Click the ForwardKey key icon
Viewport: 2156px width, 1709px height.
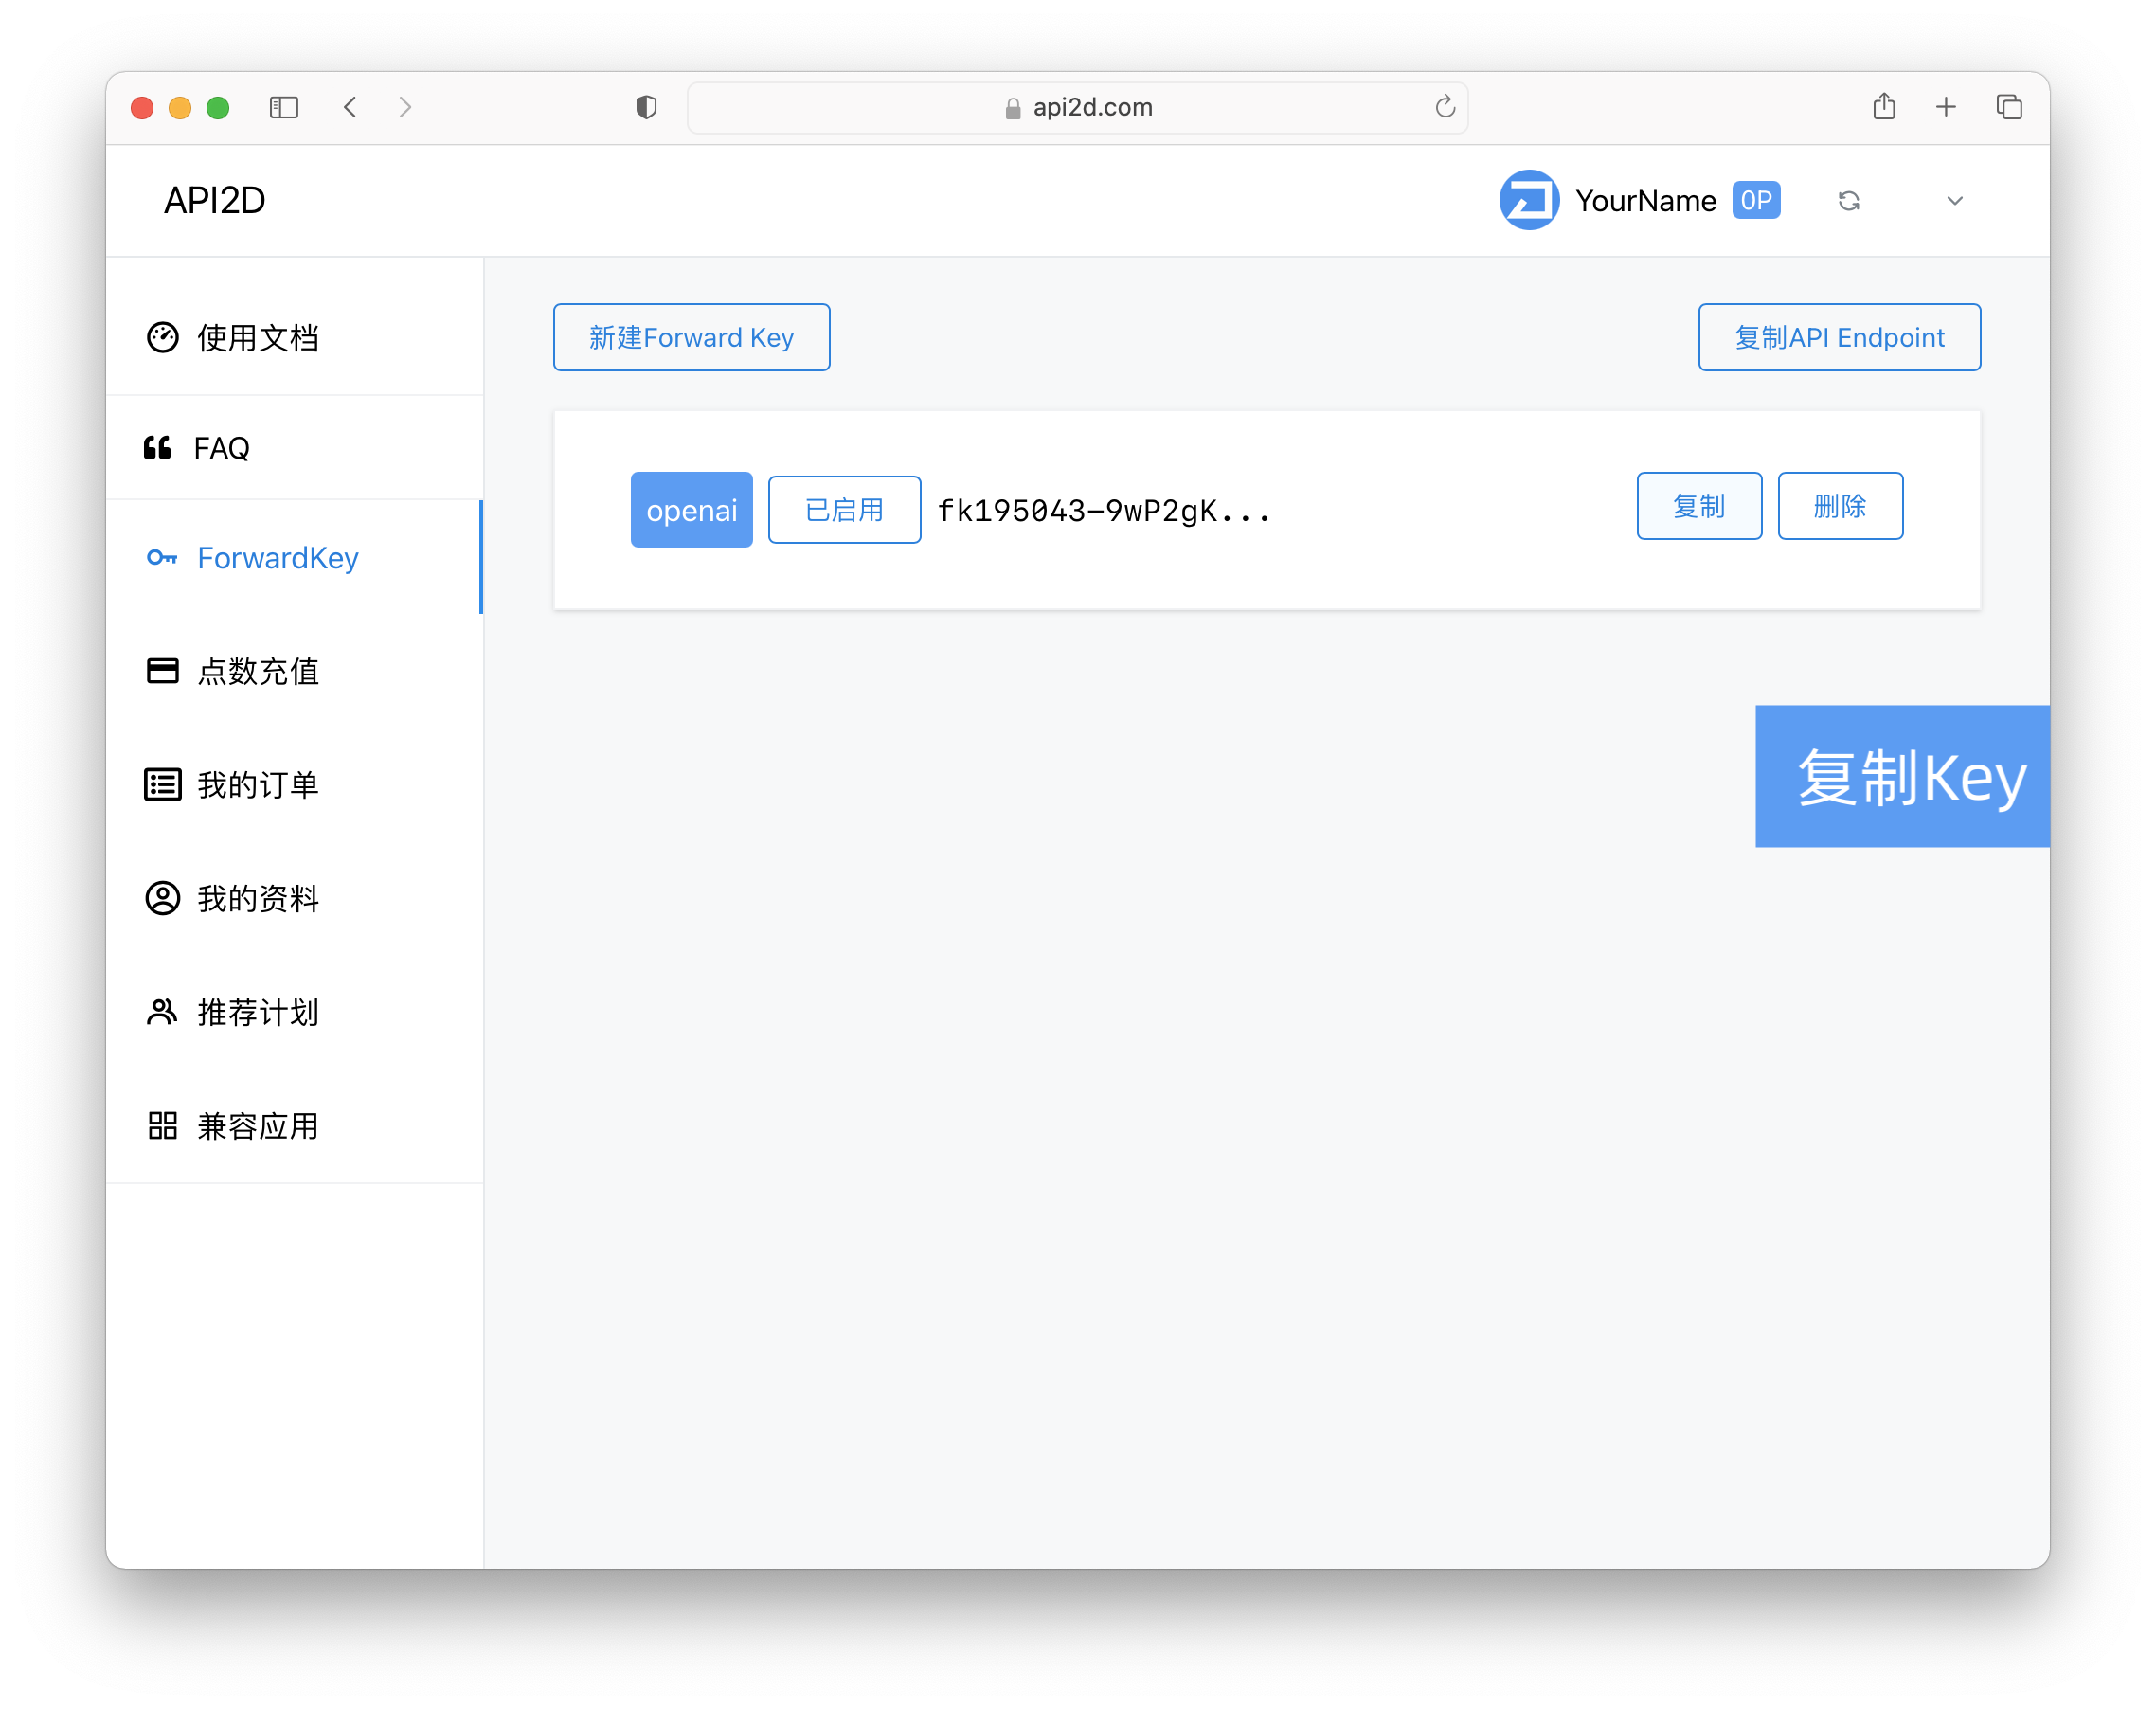point(162,558)
